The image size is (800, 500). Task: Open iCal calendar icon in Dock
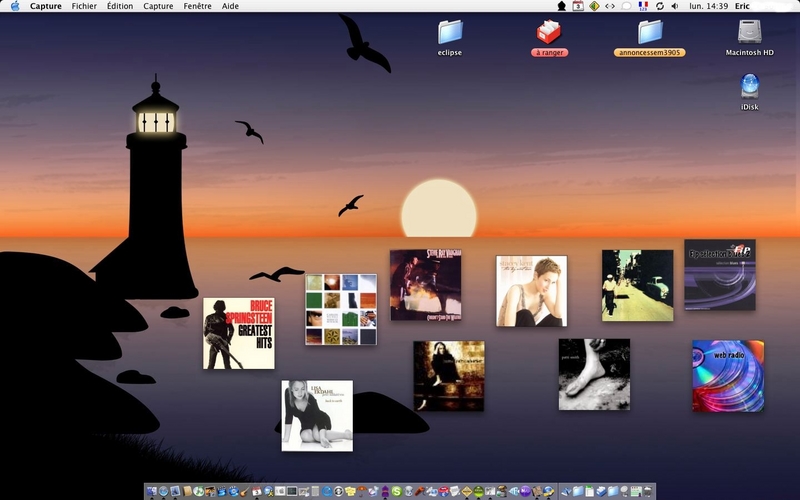tap(256, 491)
